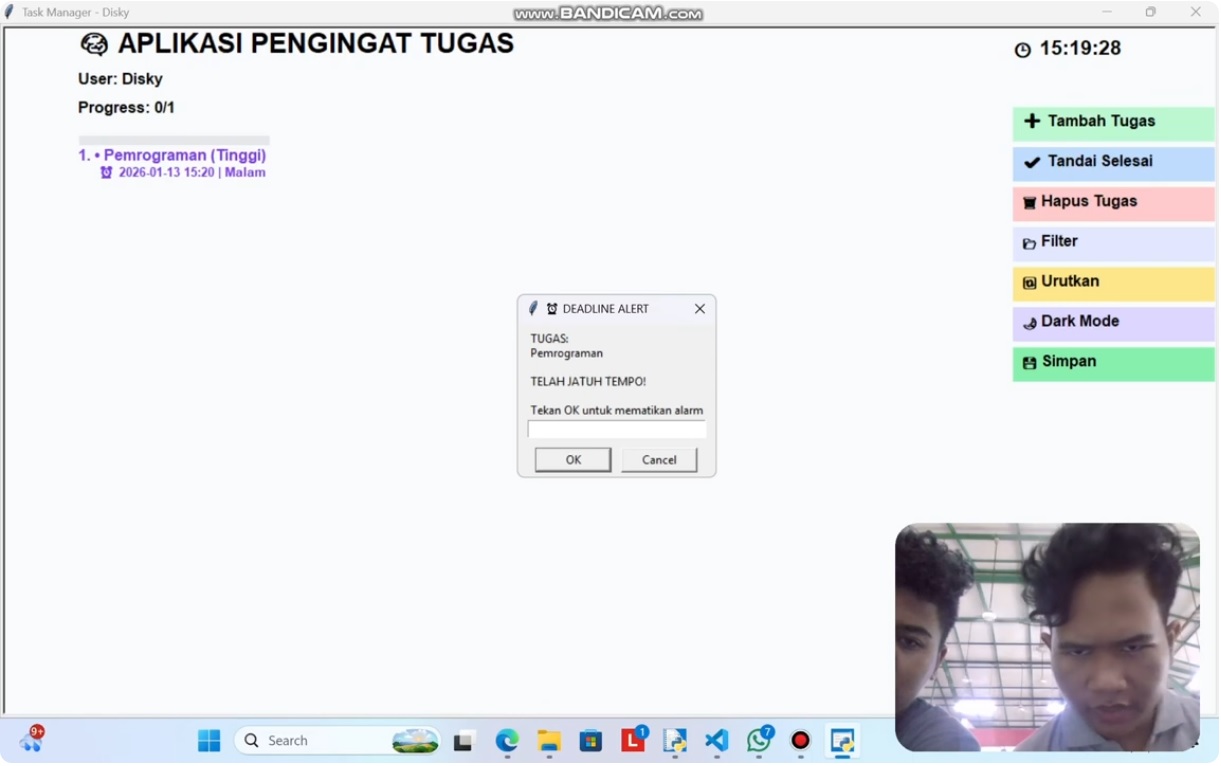Open Visual Studio Code from the taskbar
Image resolution: width=1221 pixels, height=766 pixels.
point(716,740)
